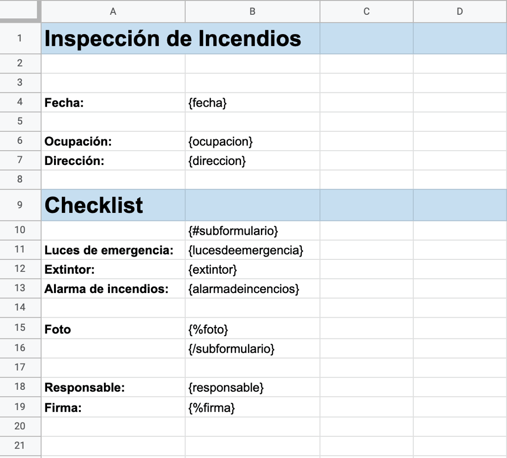The image size is (507, 458).
Task: Select the {responsable} placeholder cell
Action: click(252, 387)
